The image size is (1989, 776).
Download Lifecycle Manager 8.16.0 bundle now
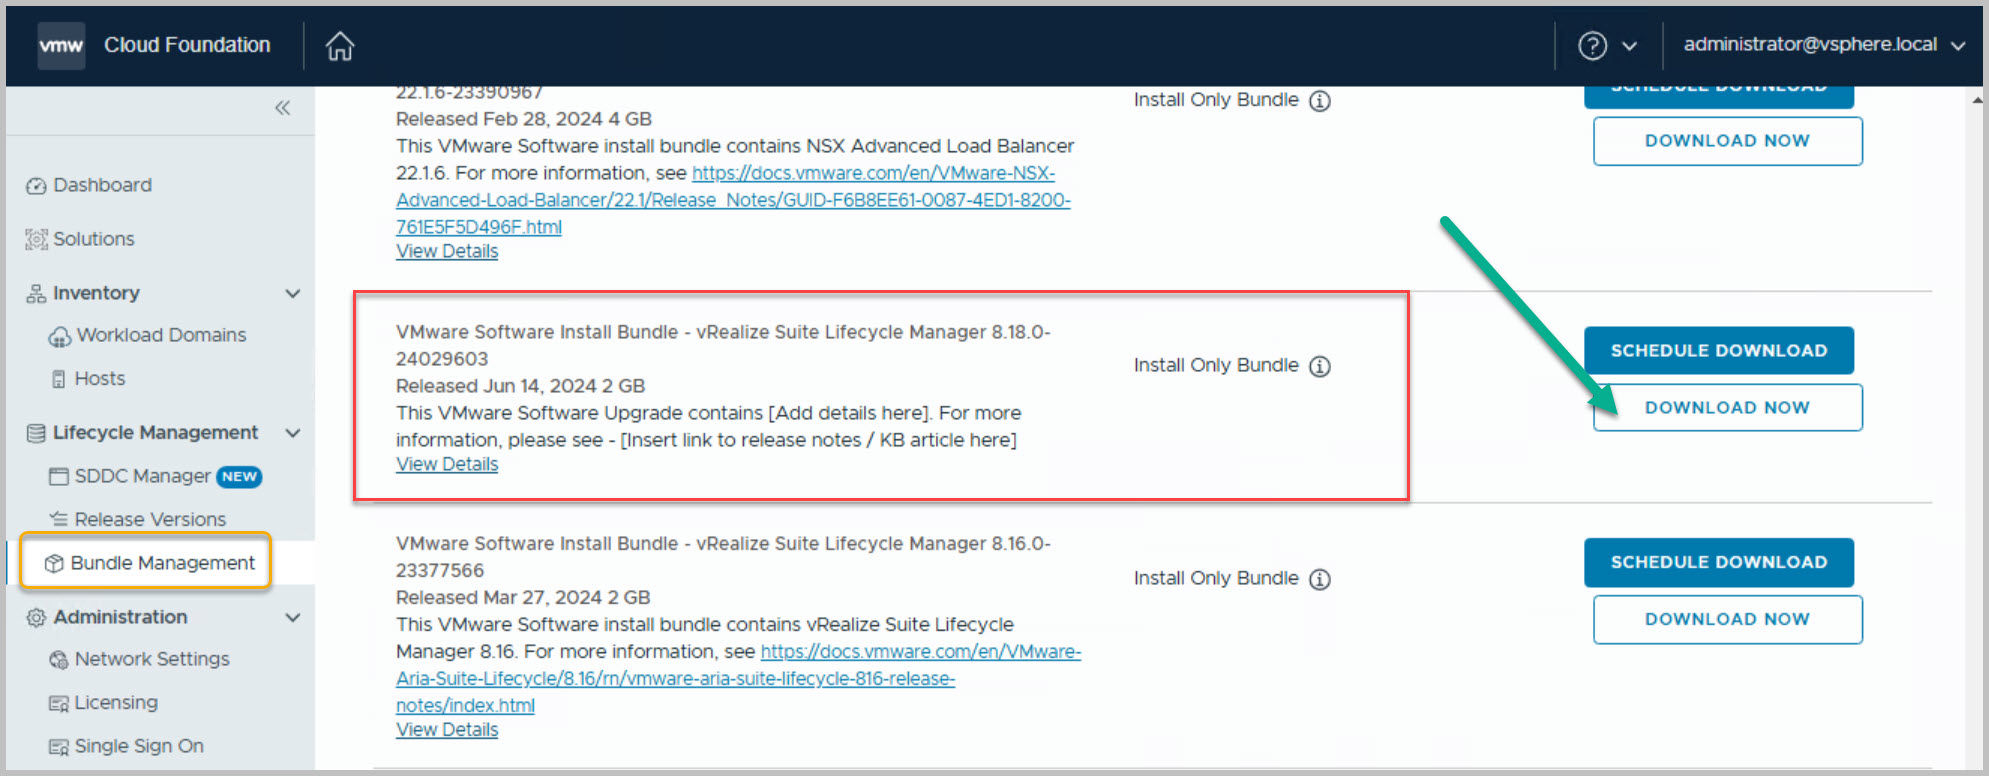pos(1727,620)
